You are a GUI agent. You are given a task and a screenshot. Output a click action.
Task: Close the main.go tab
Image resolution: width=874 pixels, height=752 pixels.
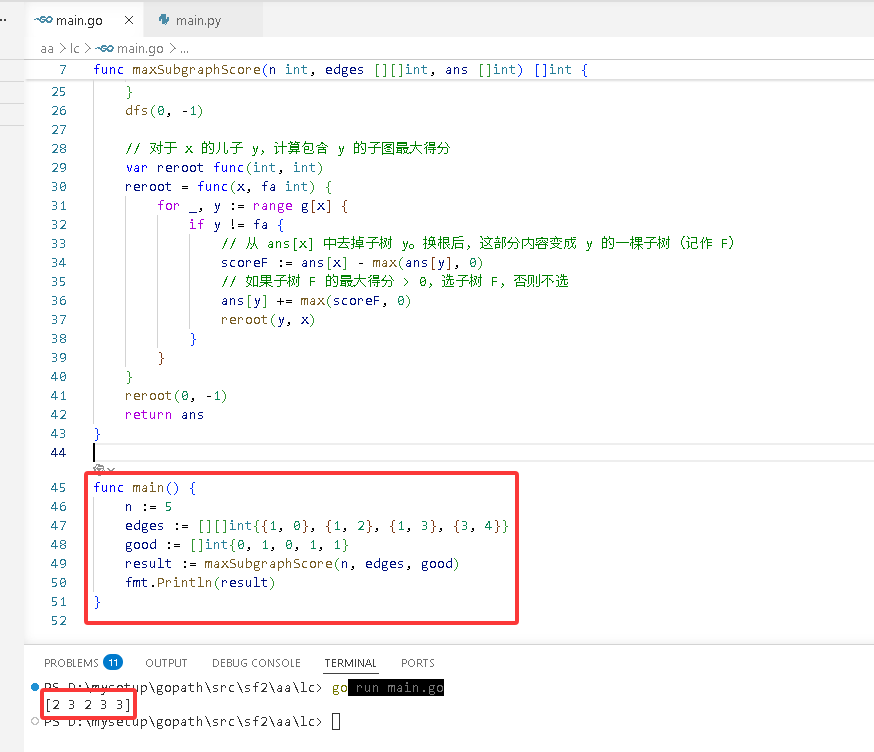pyautogui.click(x=129, y=20)
